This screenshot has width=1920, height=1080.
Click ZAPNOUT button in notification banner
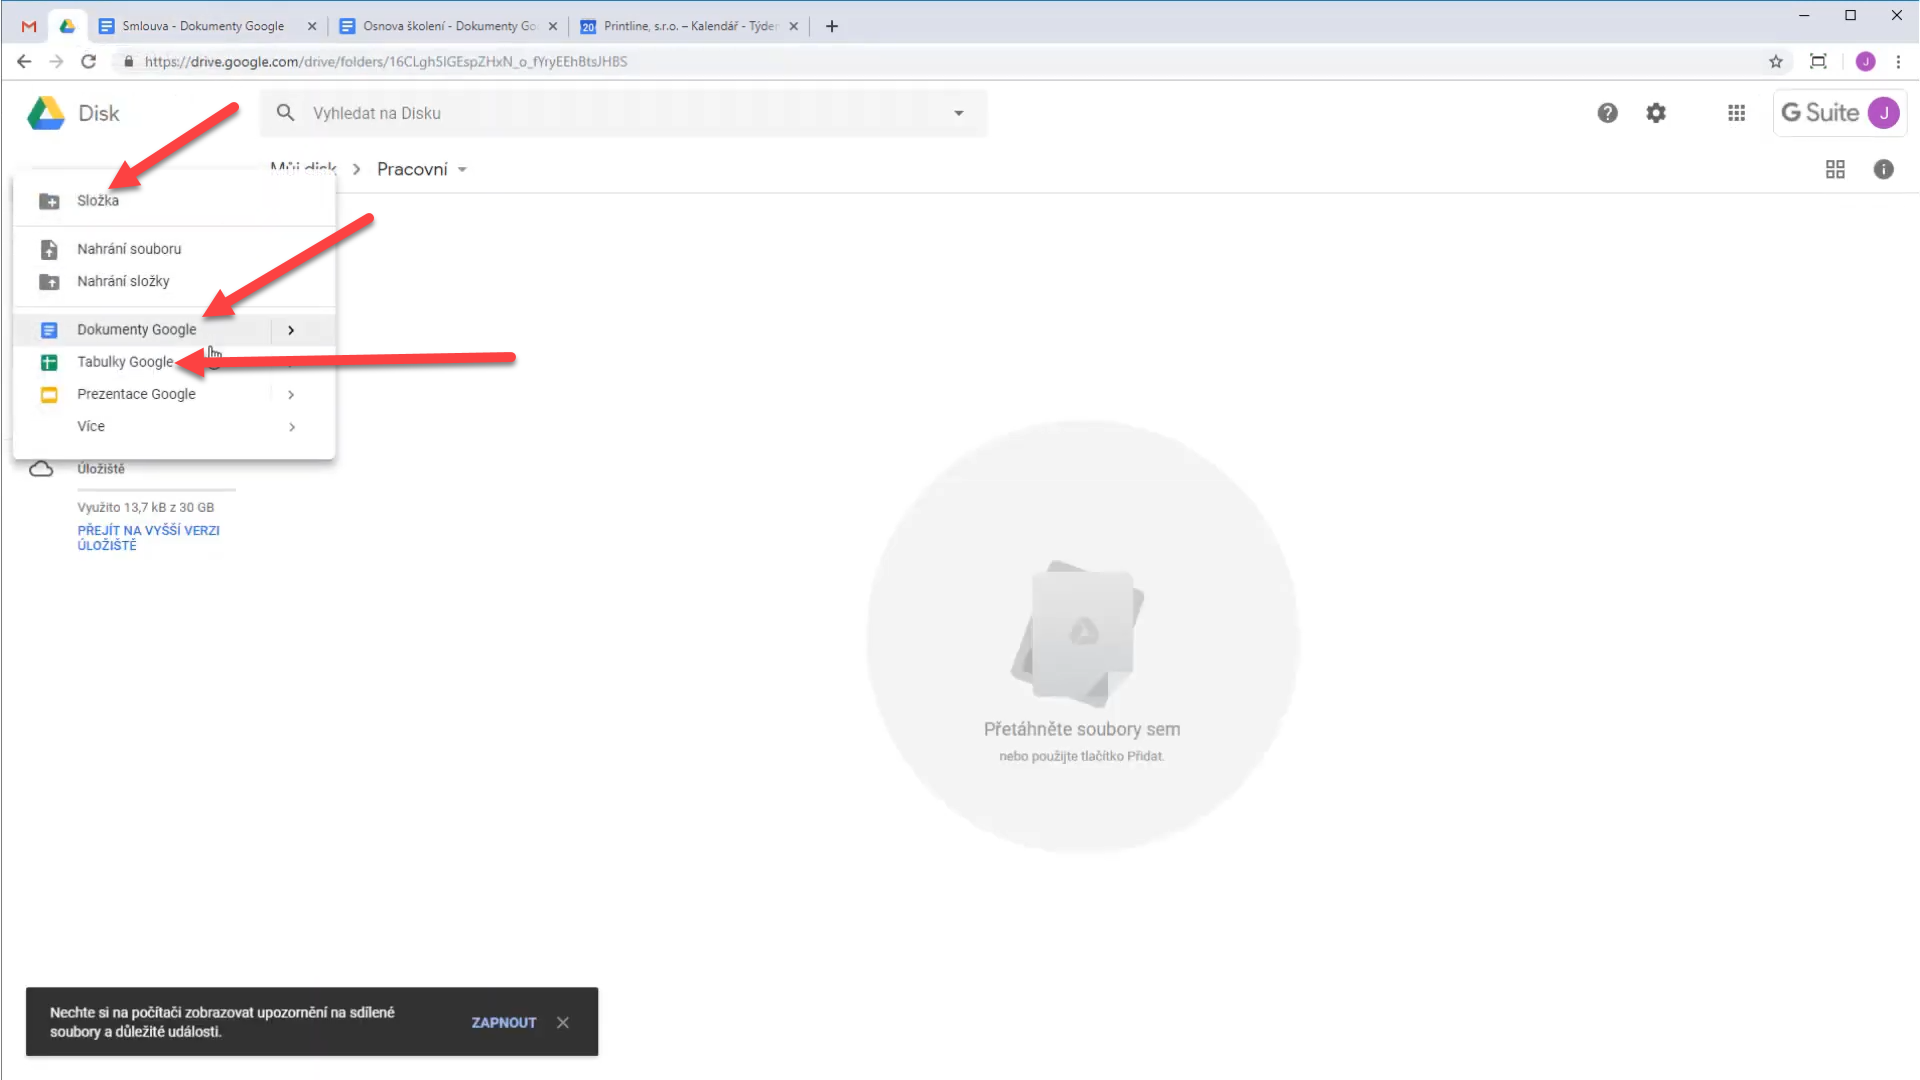point(502,1021)
